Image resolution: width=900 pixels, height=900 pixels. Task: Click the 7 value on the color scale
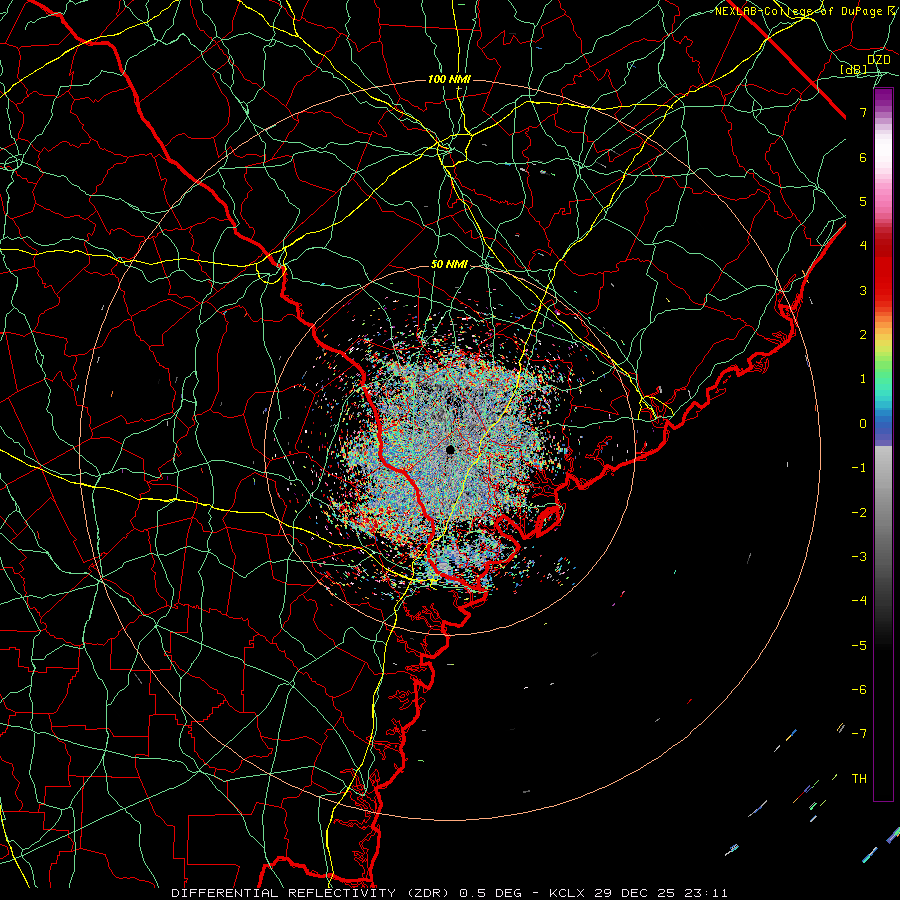(x=863, y=112)
